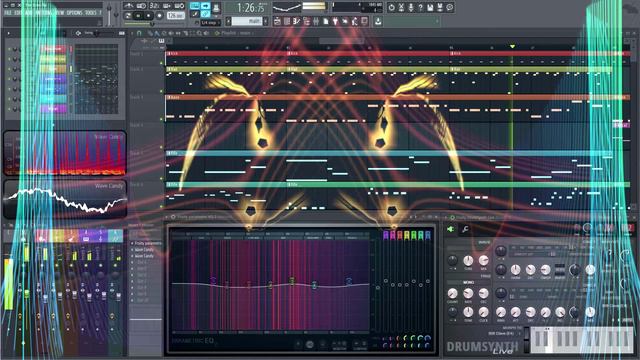The image size is (640, 360).
Task: Toggle the 3.2 countdown-before-recording icon
Action: (x=154, y=6)
